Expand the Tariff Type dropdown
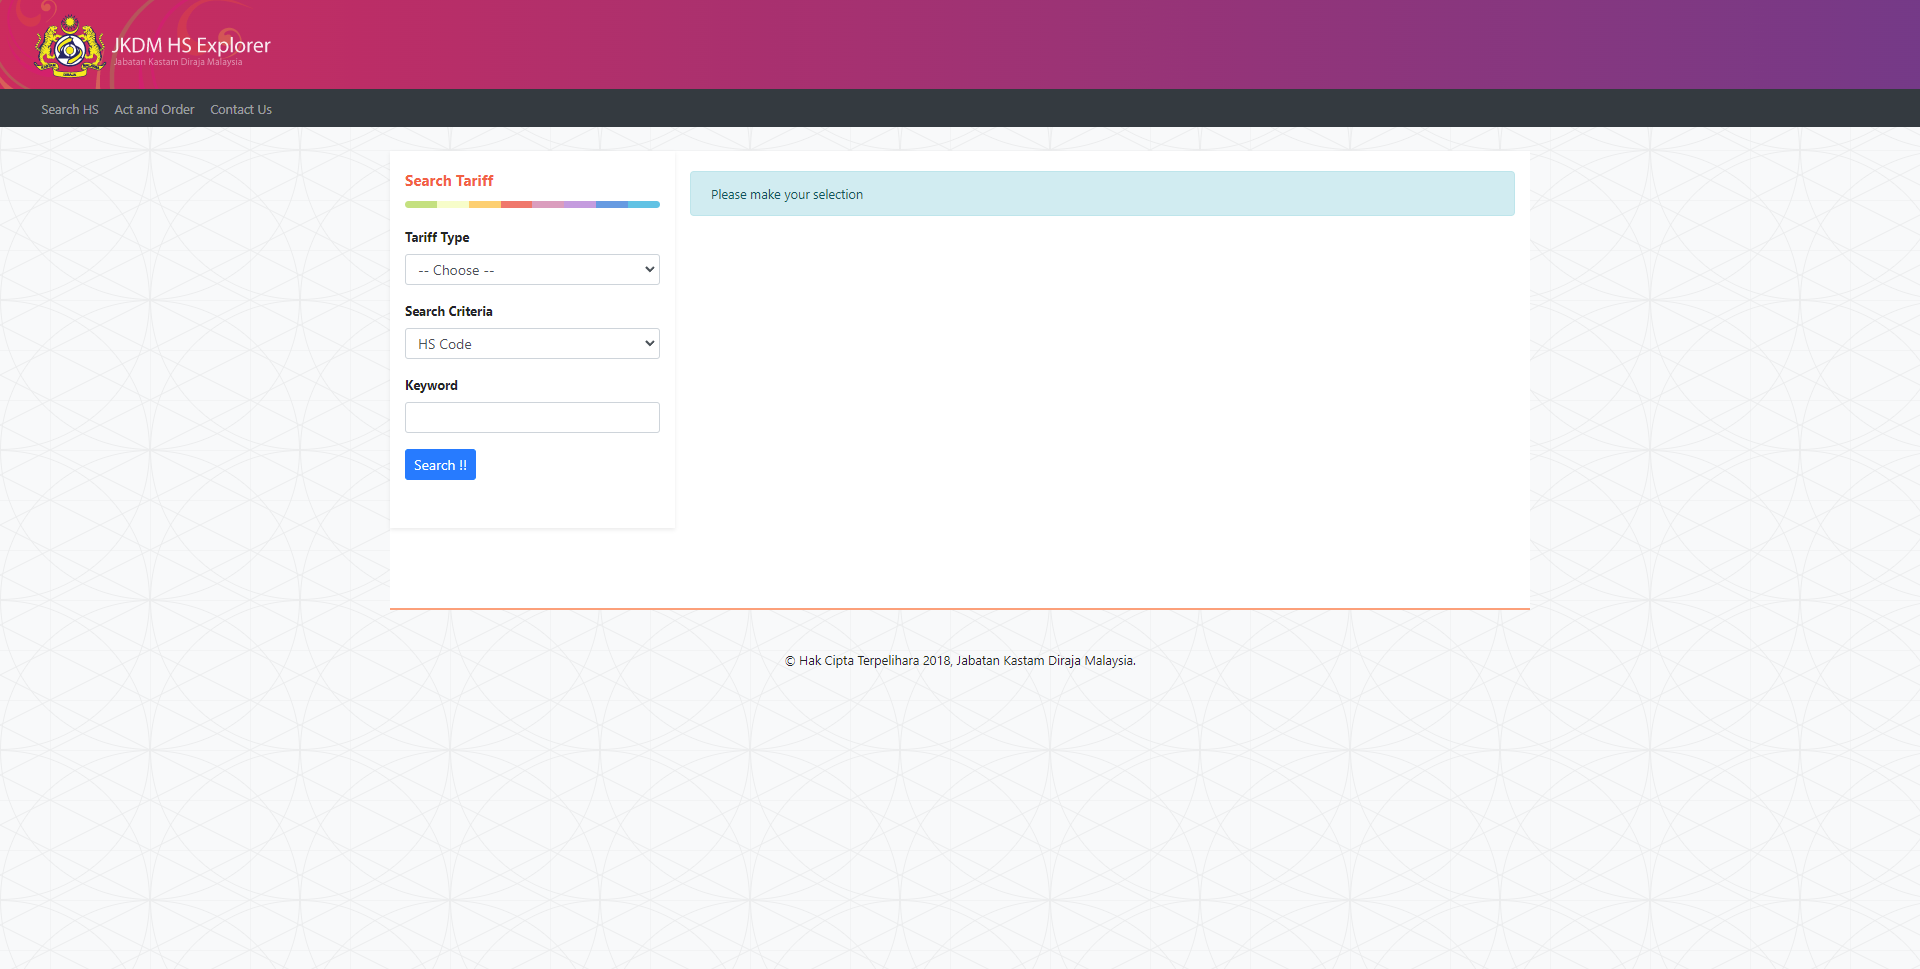This screenshot has width=1920, height=969. 532,270
